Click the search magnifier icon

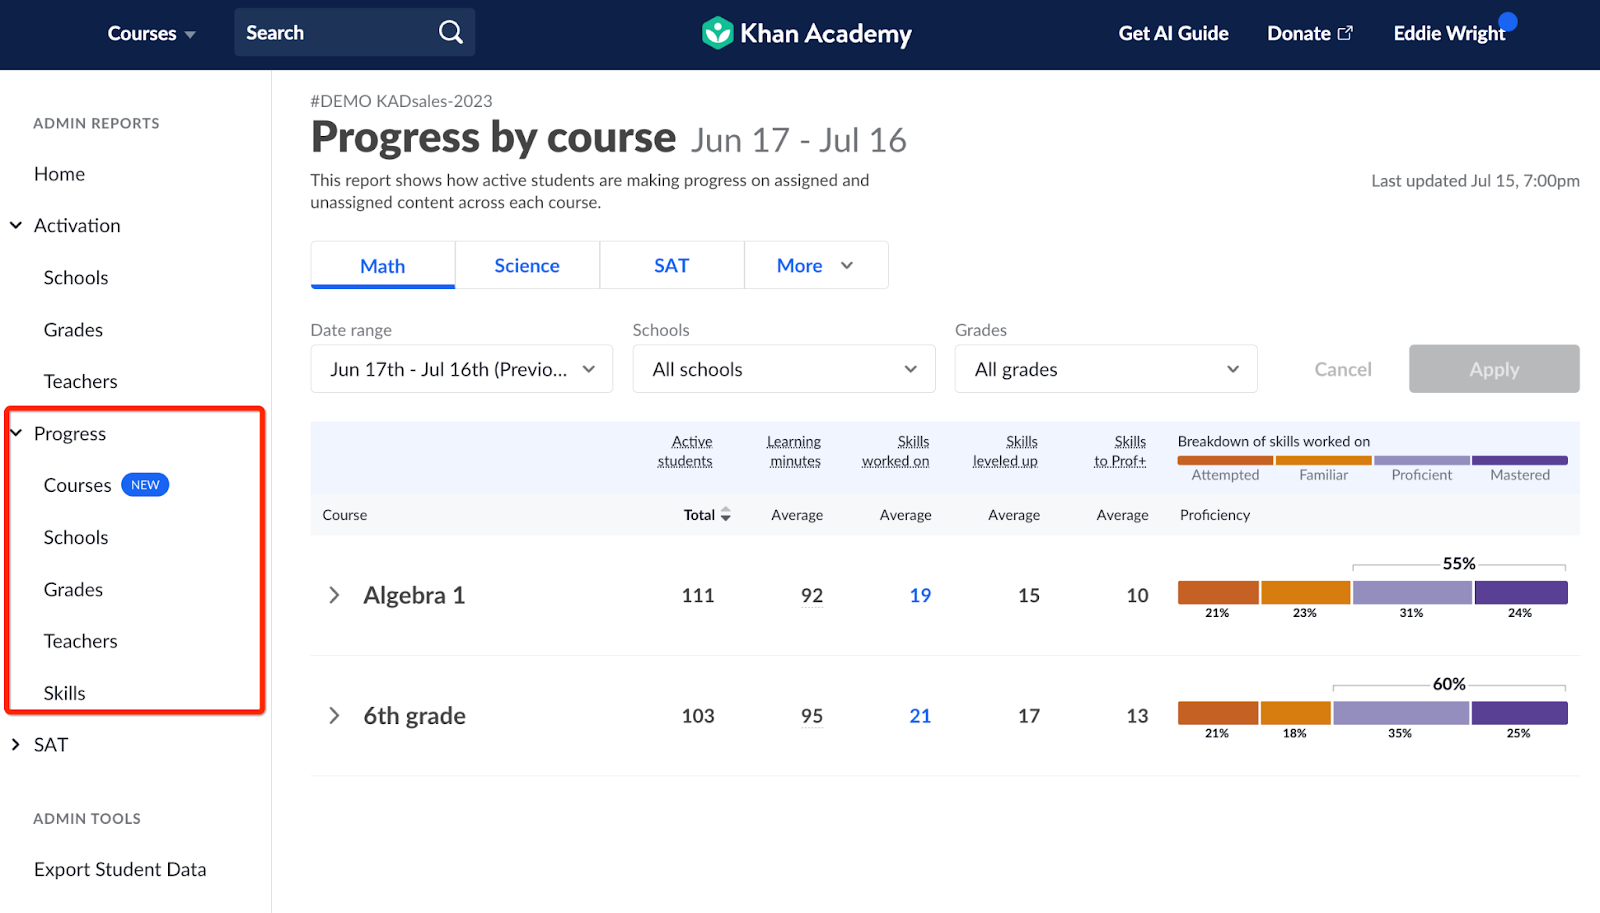pos(451,32)
